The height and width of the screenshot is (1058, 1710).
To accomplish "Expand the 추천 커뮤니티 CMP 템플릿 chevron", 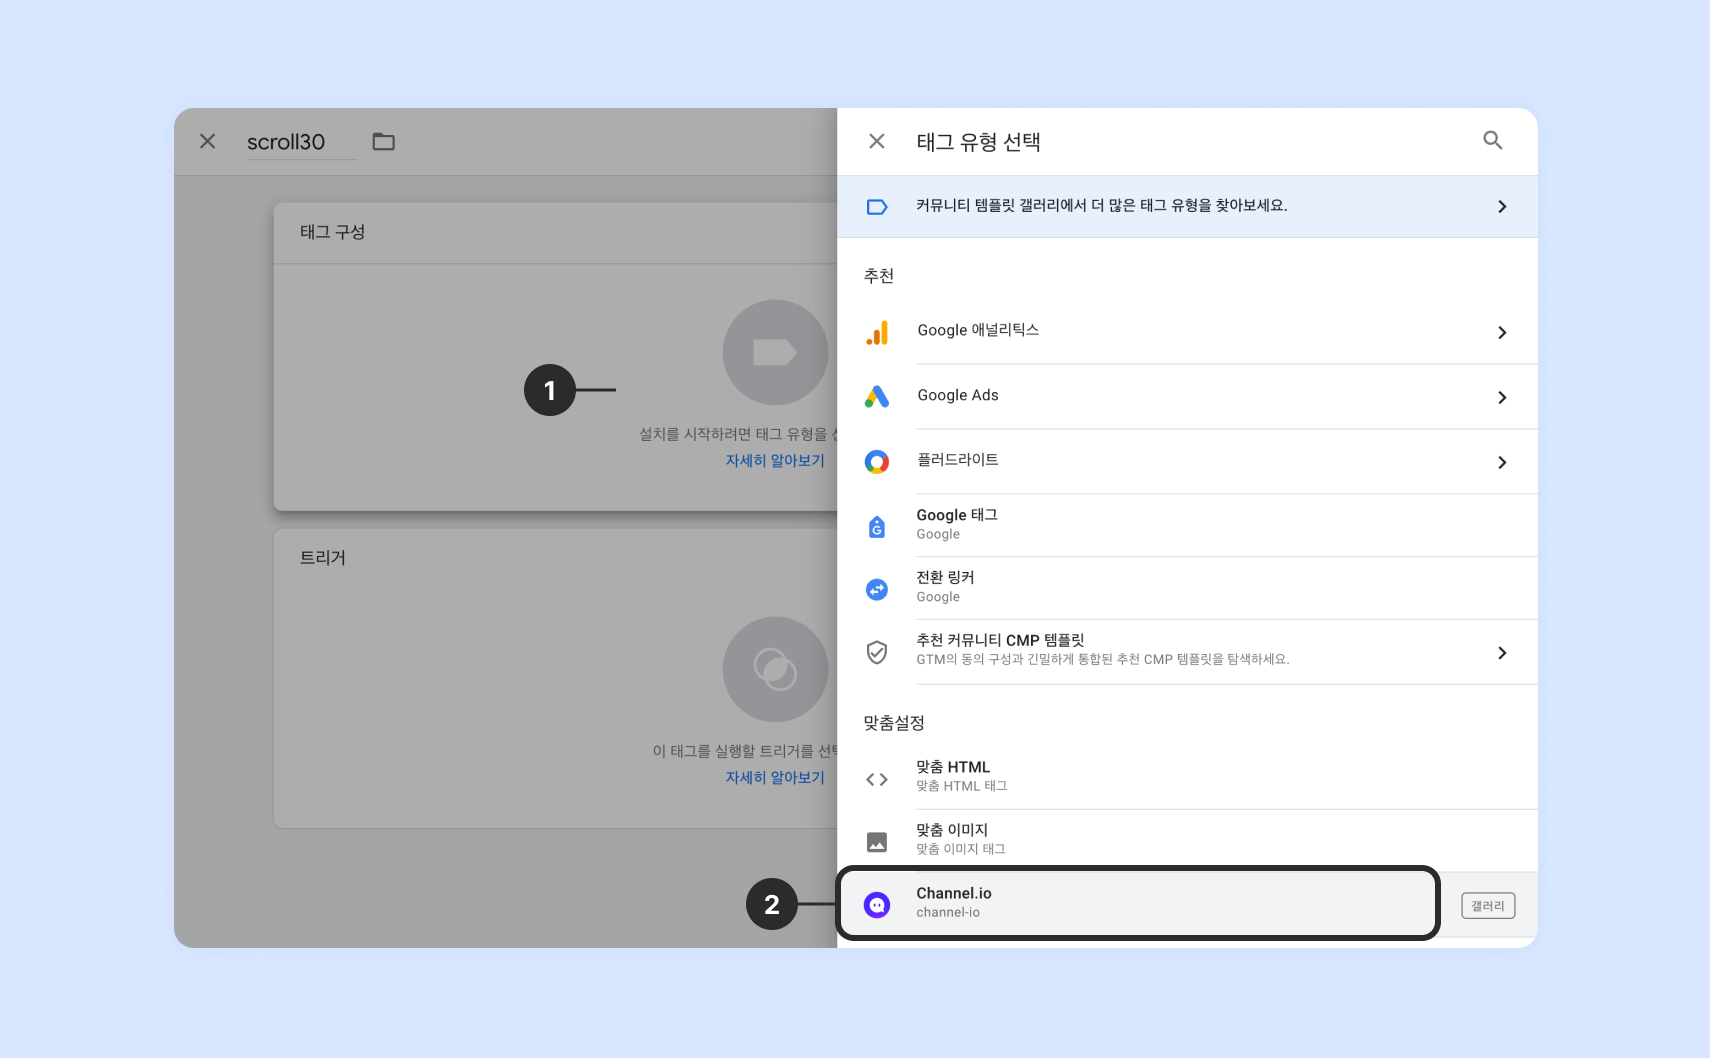I will point(1502,652).
